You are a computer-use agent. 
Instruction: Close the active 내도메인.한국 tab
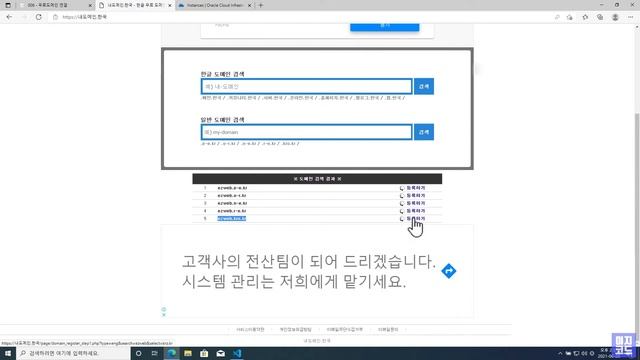(170, 5)
